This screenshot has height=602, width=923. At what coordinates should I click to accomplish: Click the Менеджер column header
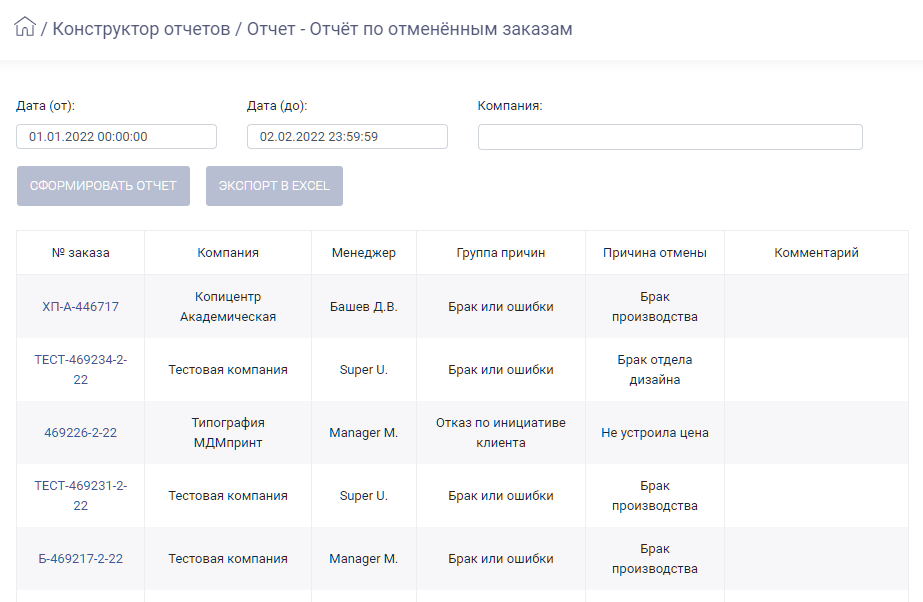(x=364, y=252)
